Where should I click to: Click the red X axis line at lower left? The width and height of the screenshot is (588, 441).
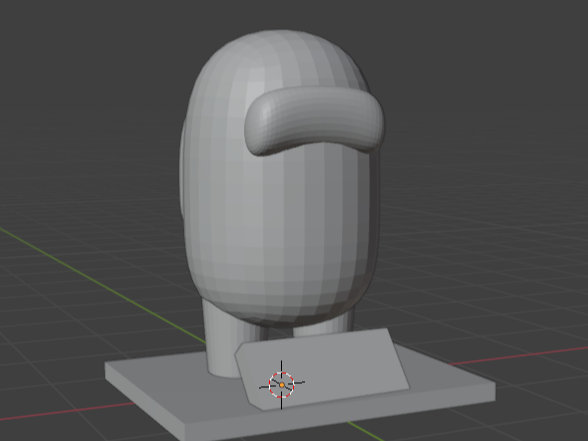[x=68, y=411]
